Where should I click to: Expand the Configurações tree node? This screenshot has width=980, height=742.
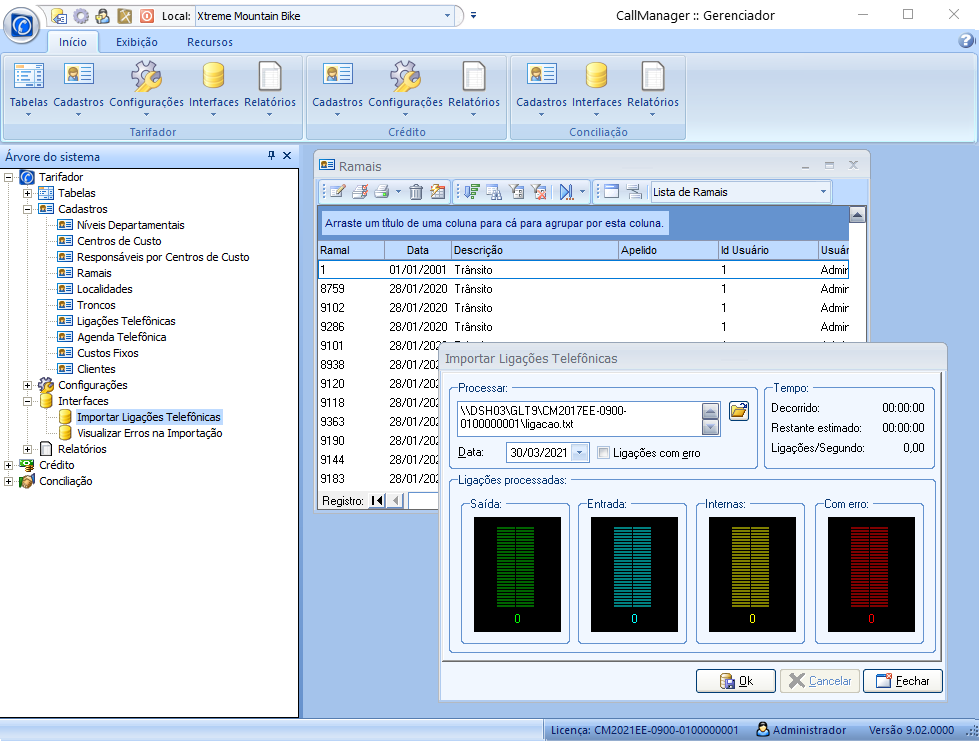pyautogui.click(x=28, y=385)
